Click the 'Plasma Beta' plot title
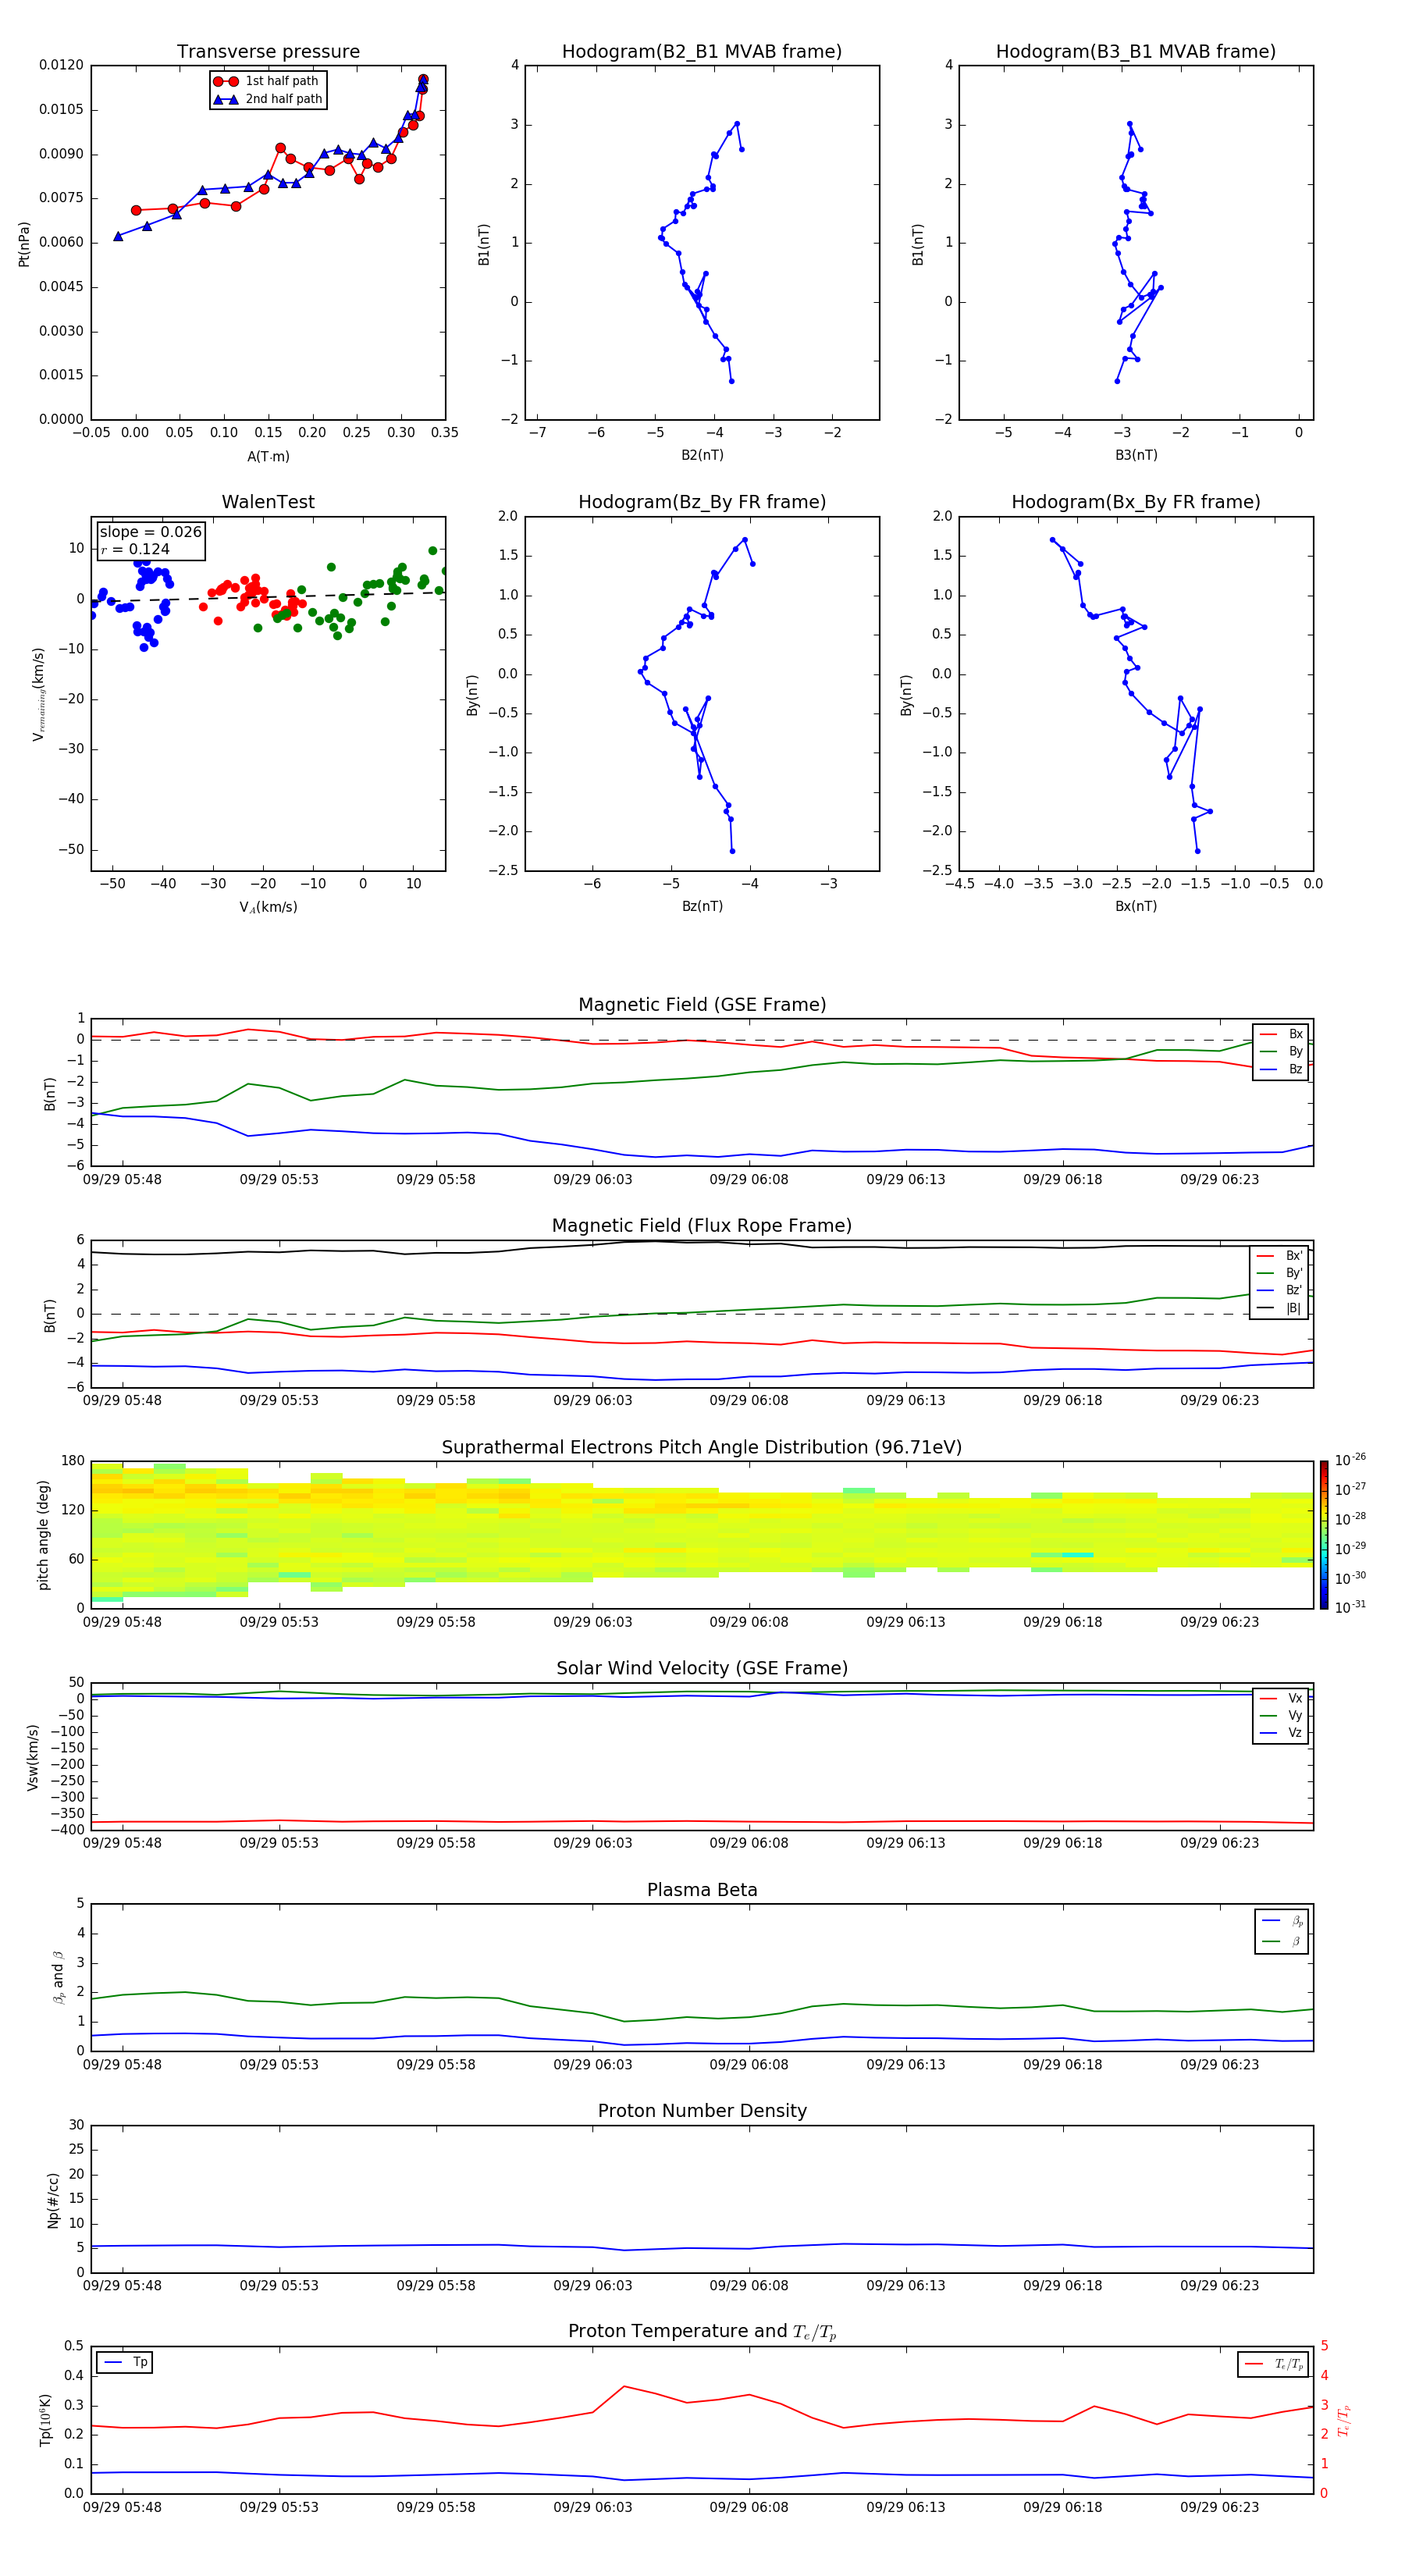The height and width of the screenshot is (2576, 1405). [x=702, y=1890]
